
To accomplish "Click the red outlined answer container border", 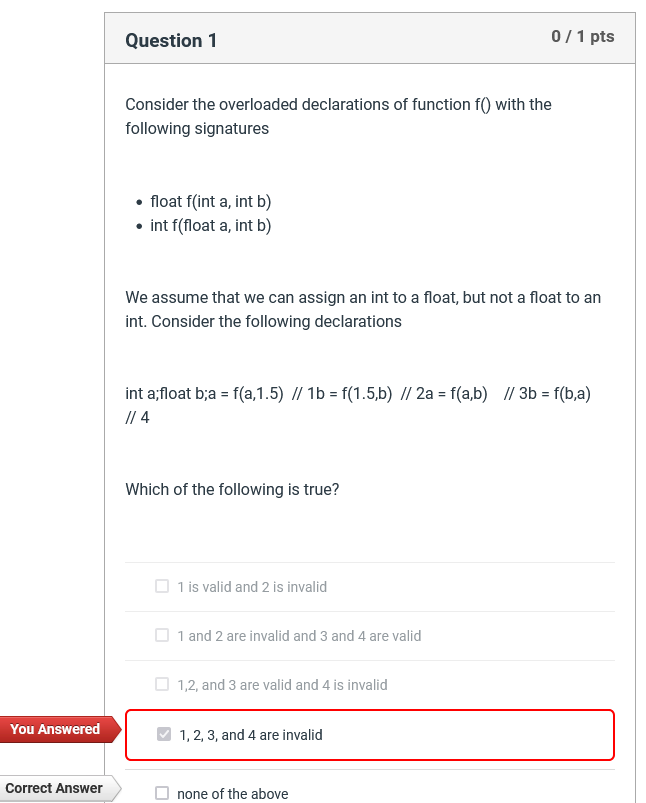I will (369, 709).
